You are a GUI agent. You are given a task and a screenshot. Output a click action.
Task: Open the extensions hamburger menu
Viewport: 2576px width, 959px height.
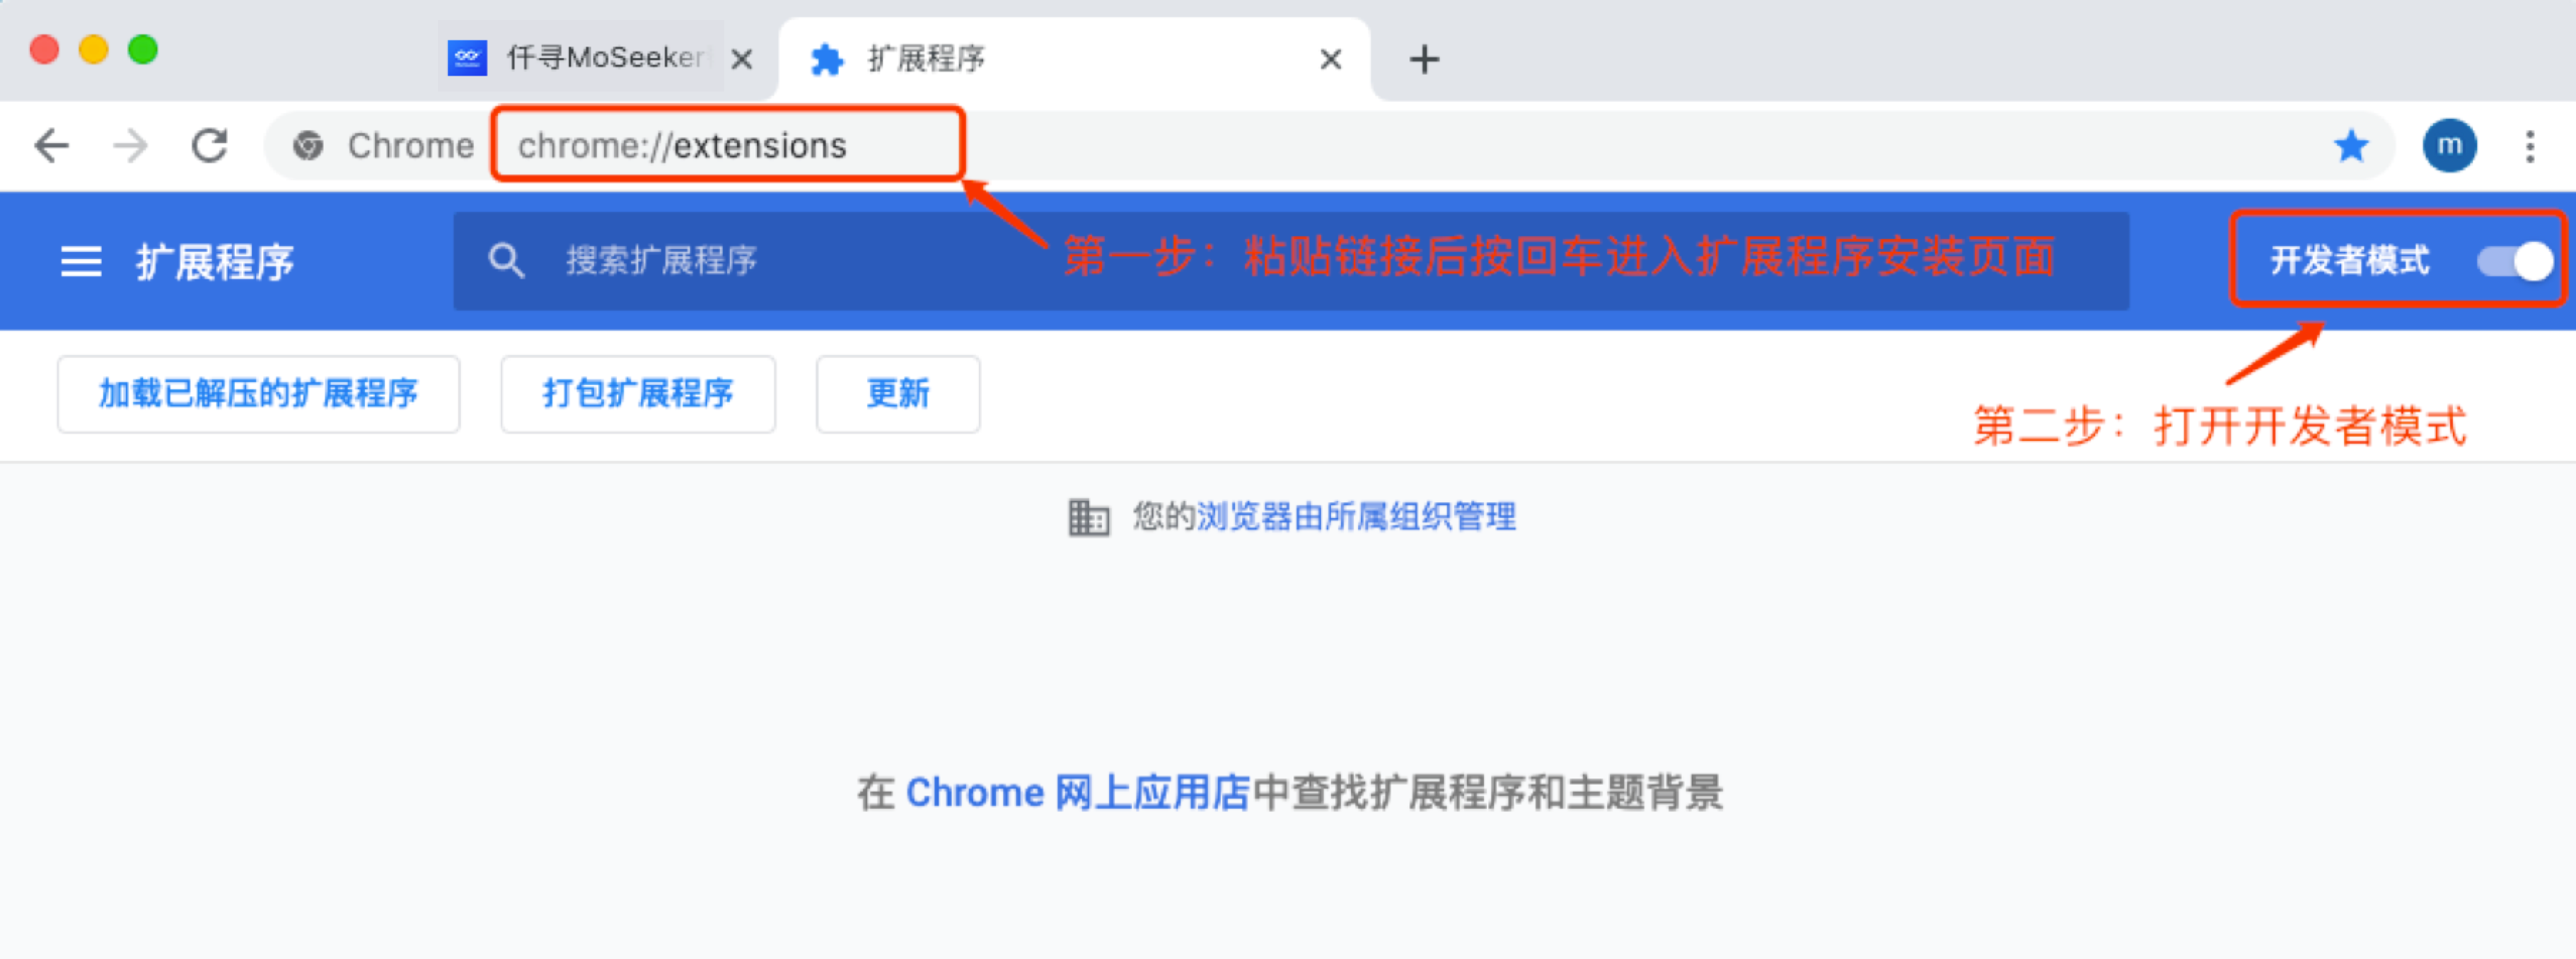click(x=81, y=262)
